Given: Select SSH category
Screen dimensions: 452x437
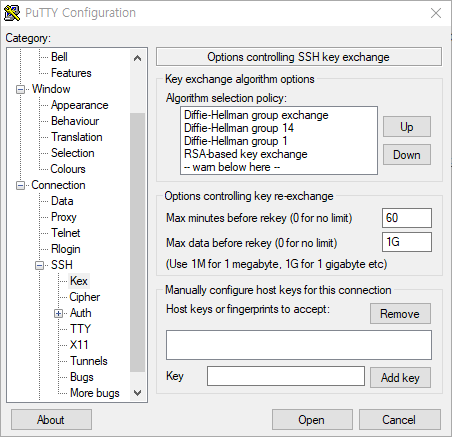Looking at the screenshot, I should 62,265.
